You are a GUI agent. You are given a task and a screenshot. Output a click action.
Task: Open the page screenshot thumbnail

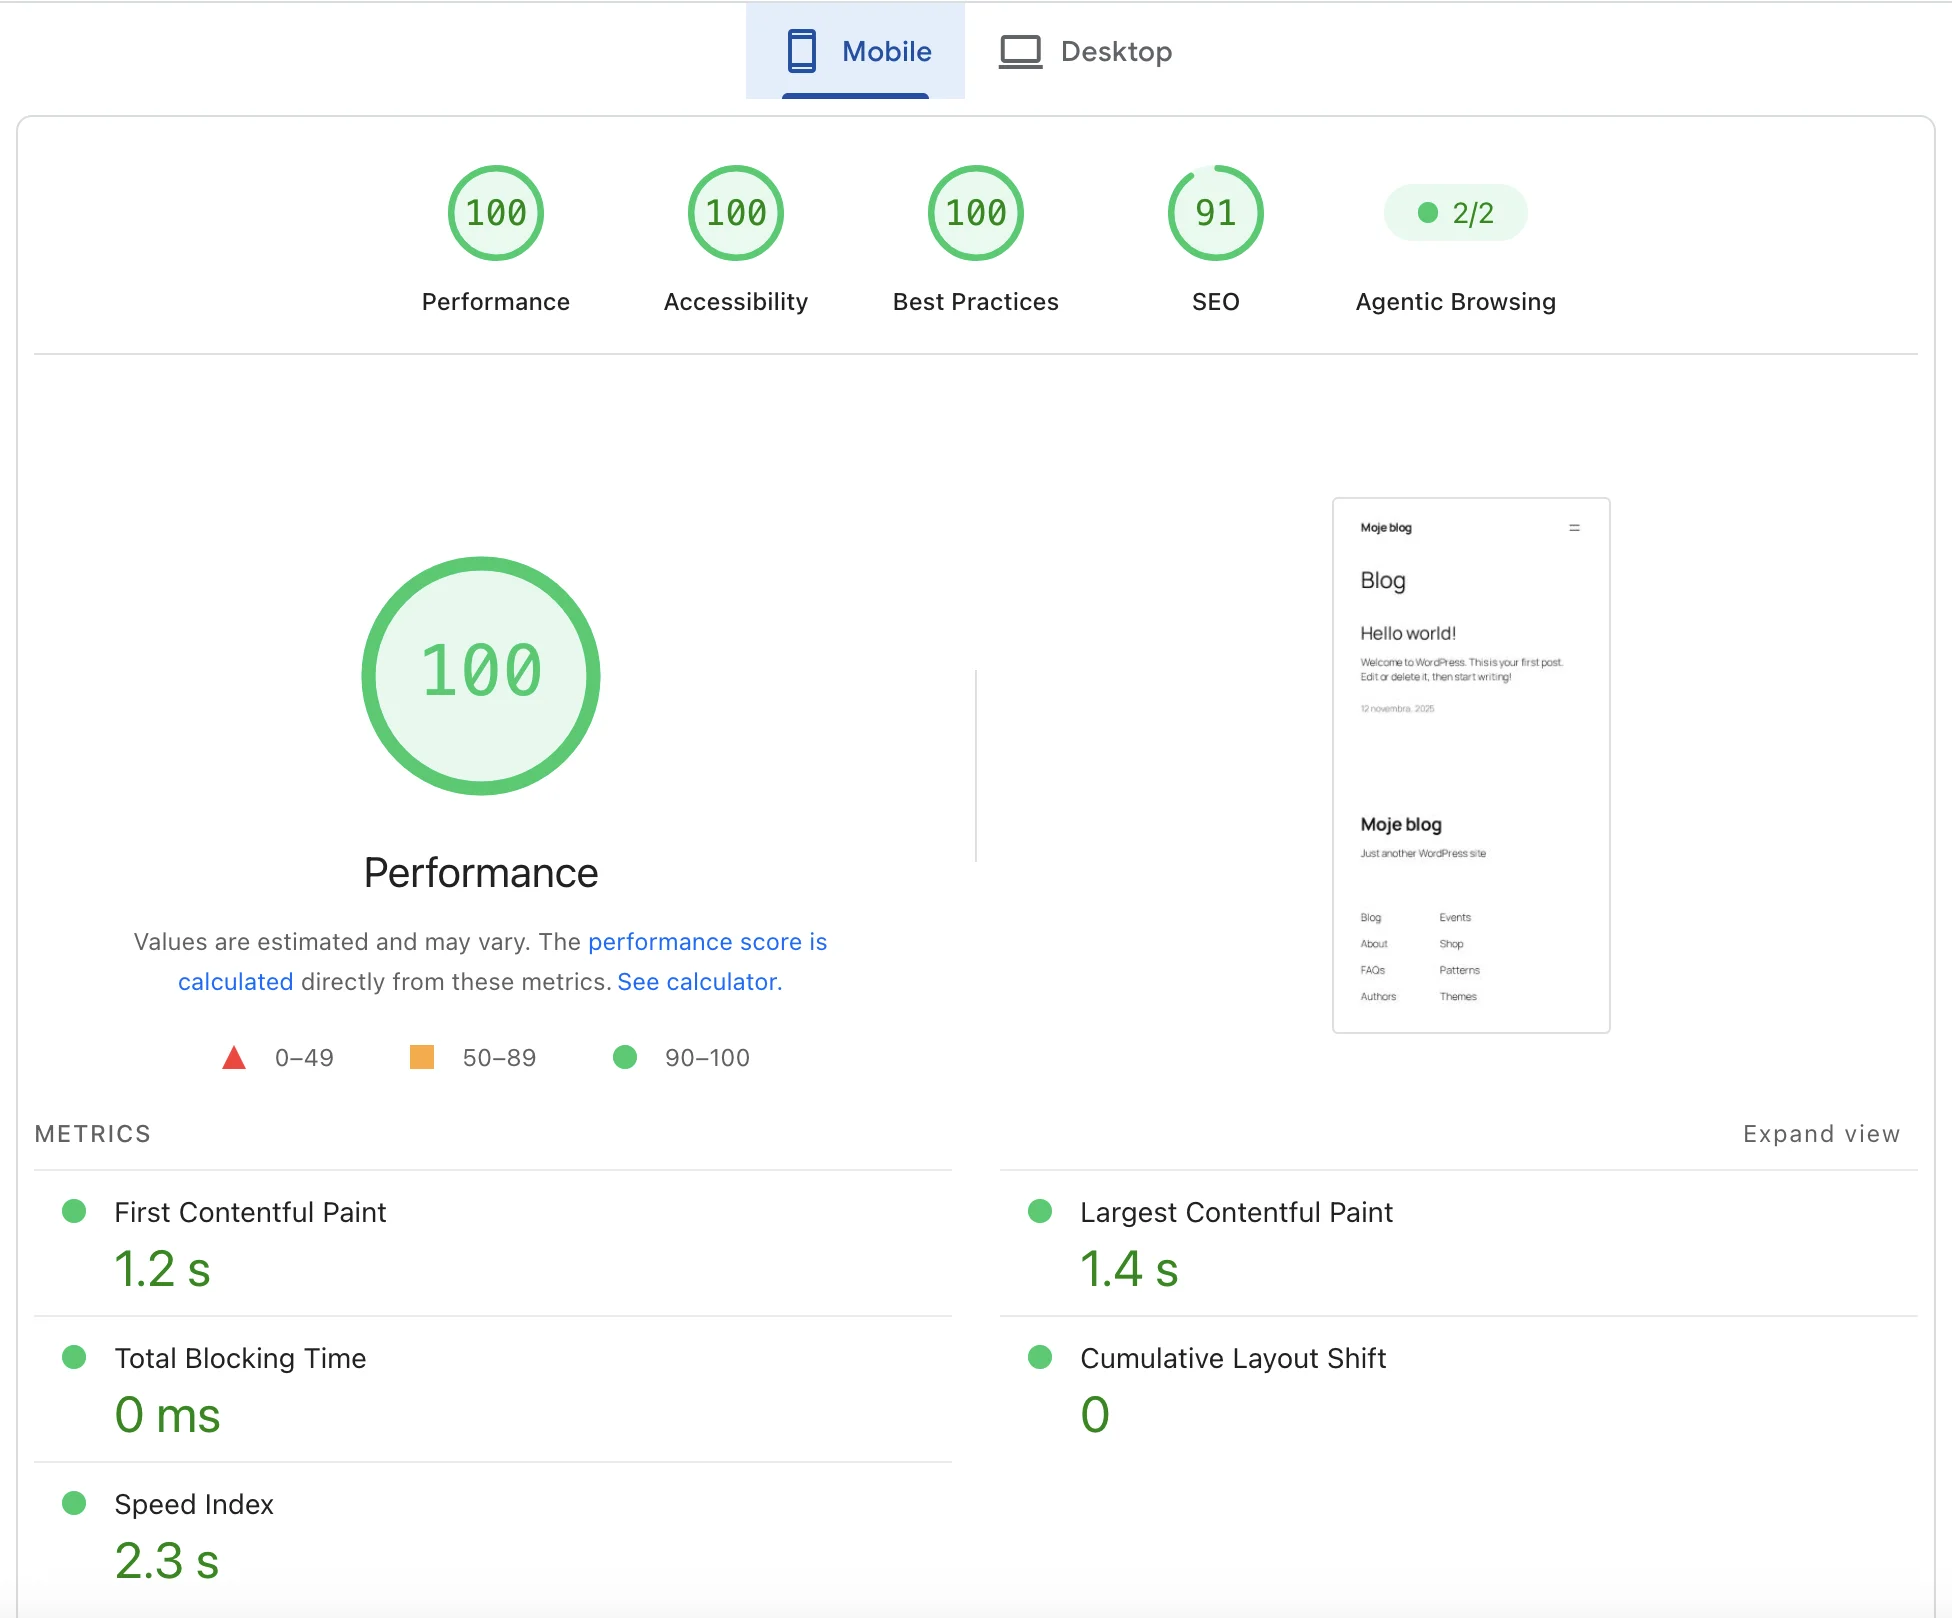click(1471, 765)
